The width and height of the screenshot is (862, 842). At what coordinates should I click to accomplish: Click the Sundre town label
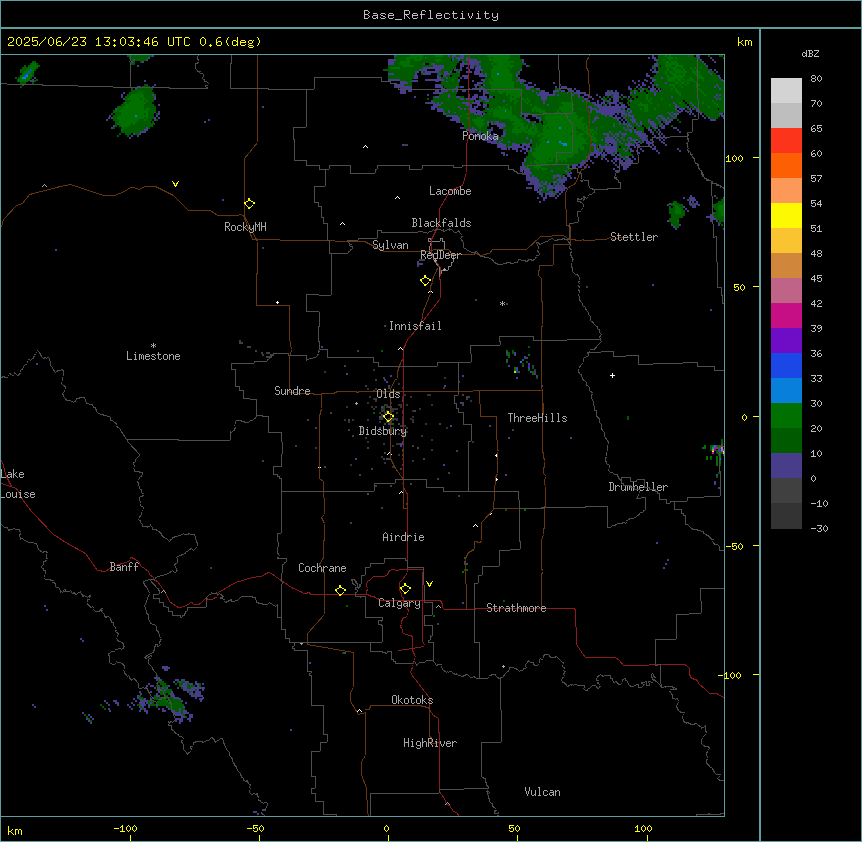292,391
